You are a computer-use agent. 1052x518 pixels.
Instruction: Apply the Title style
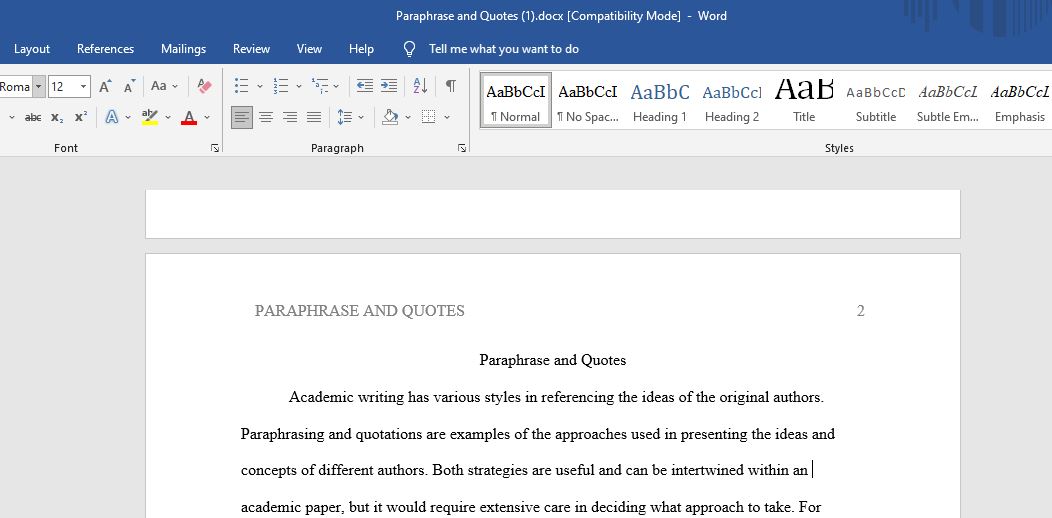804,100
